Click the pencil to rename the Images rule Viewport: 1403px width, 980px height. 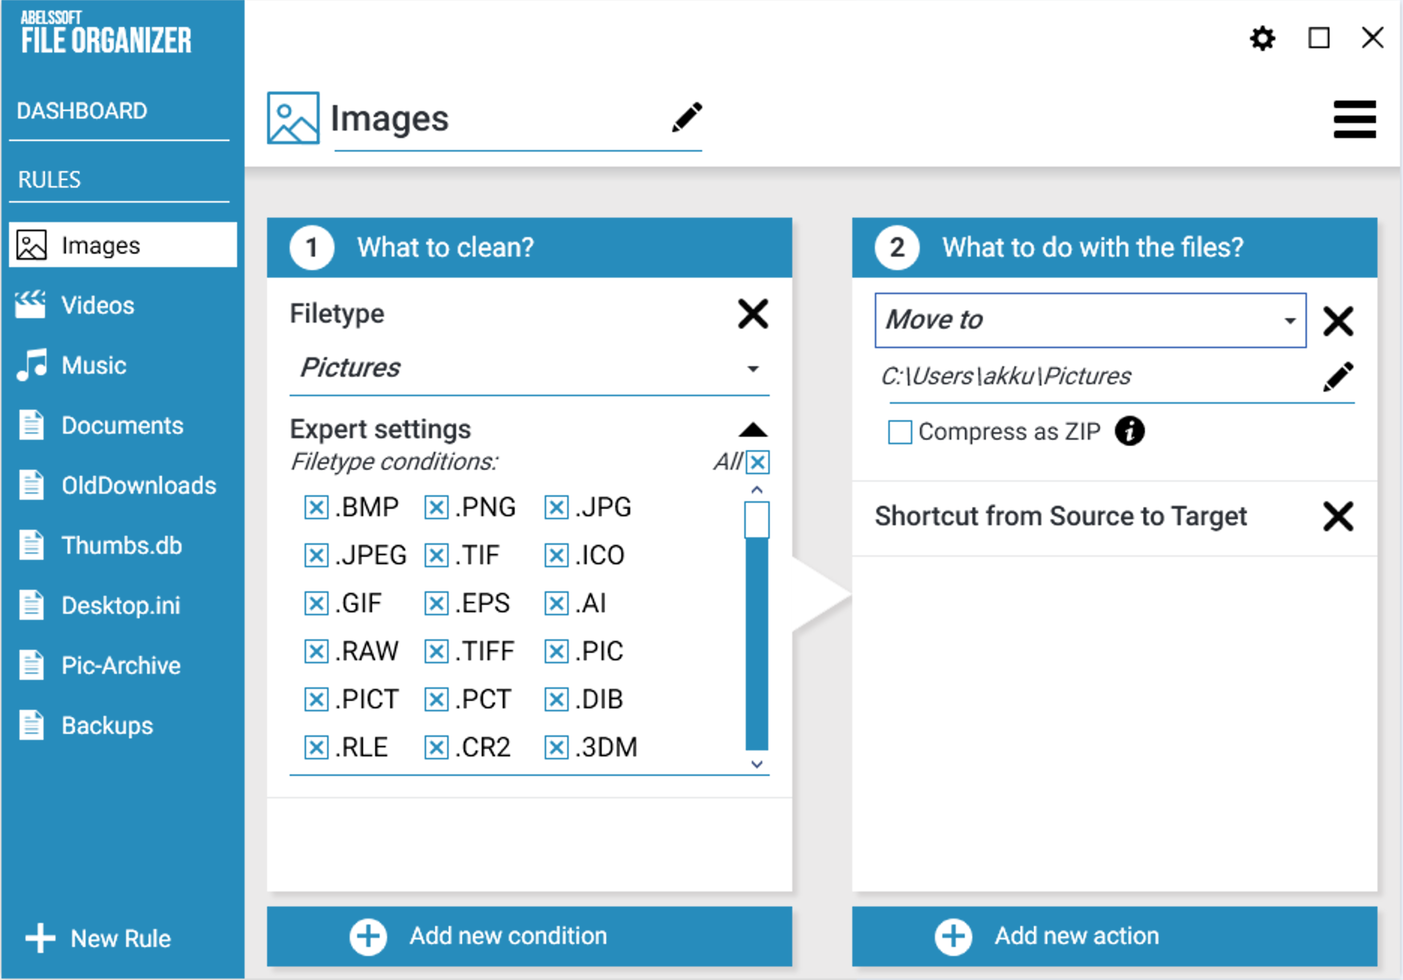click(x=687, y=116)
